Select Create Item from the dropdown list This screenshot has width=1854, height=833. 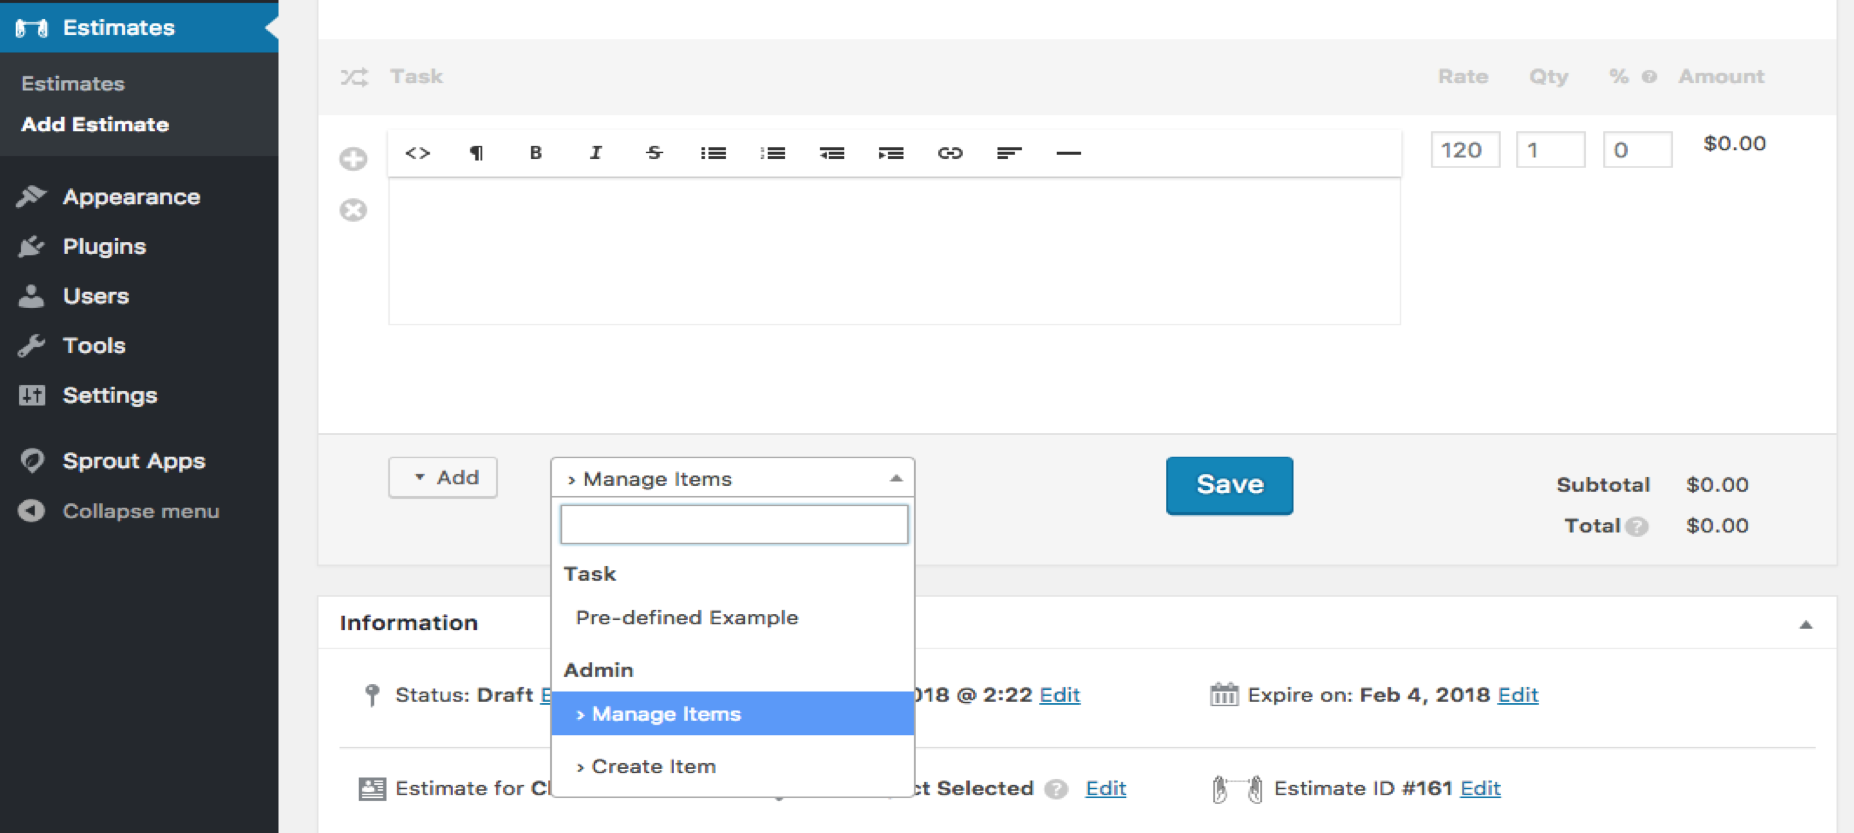(x=653, y=766)
